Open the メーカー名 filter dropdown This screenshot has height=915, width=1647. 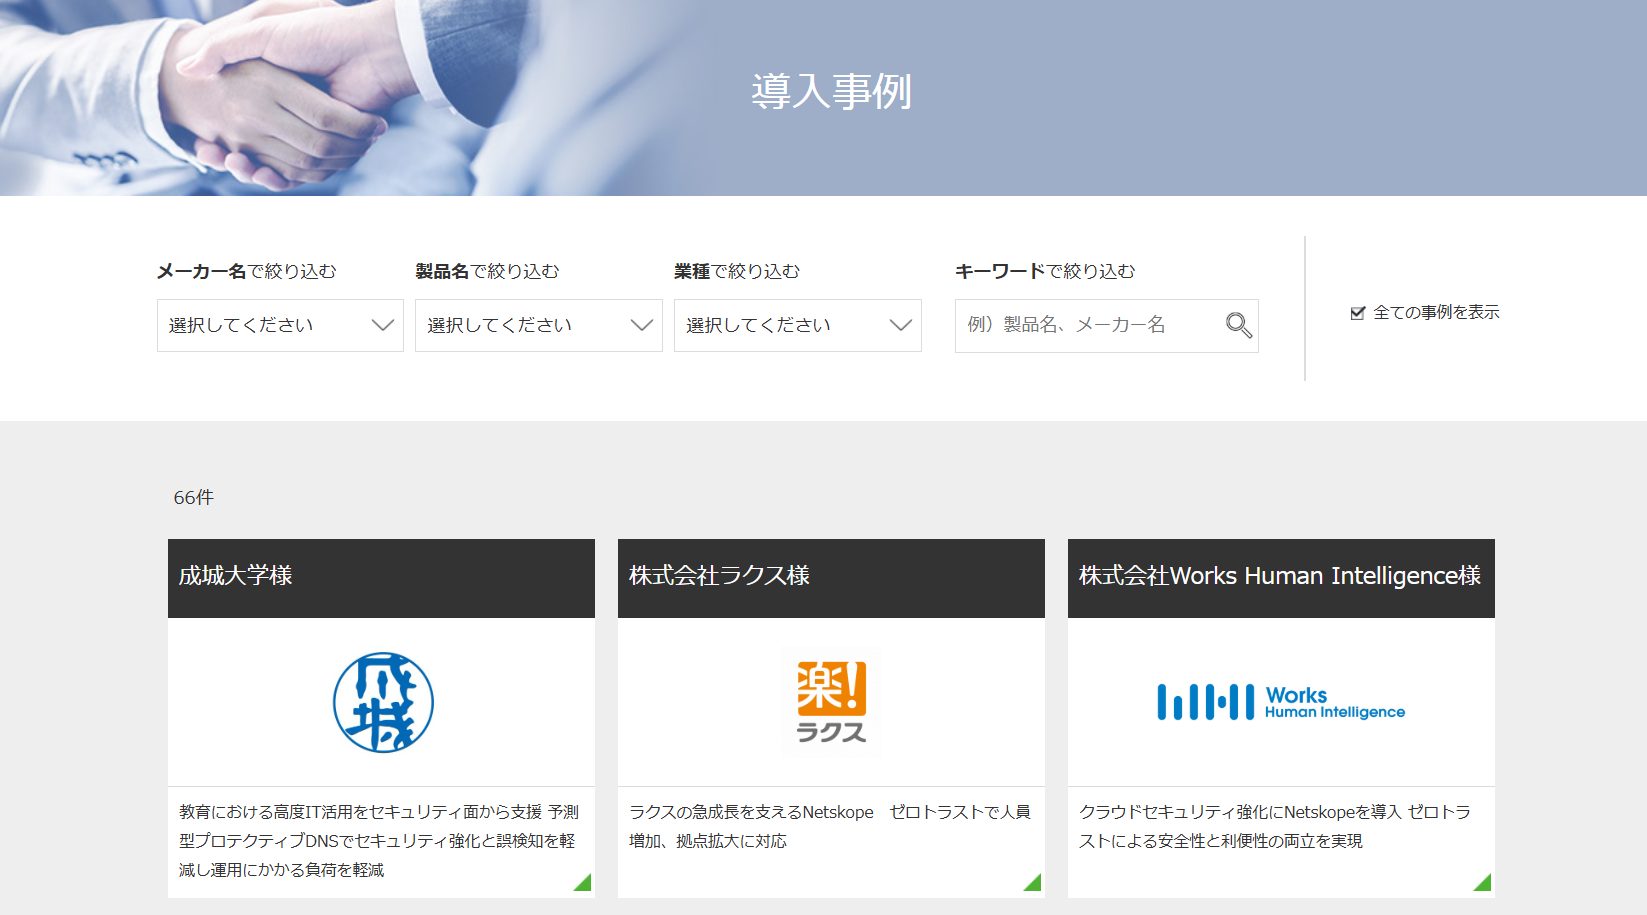click(x=278, y=325)
